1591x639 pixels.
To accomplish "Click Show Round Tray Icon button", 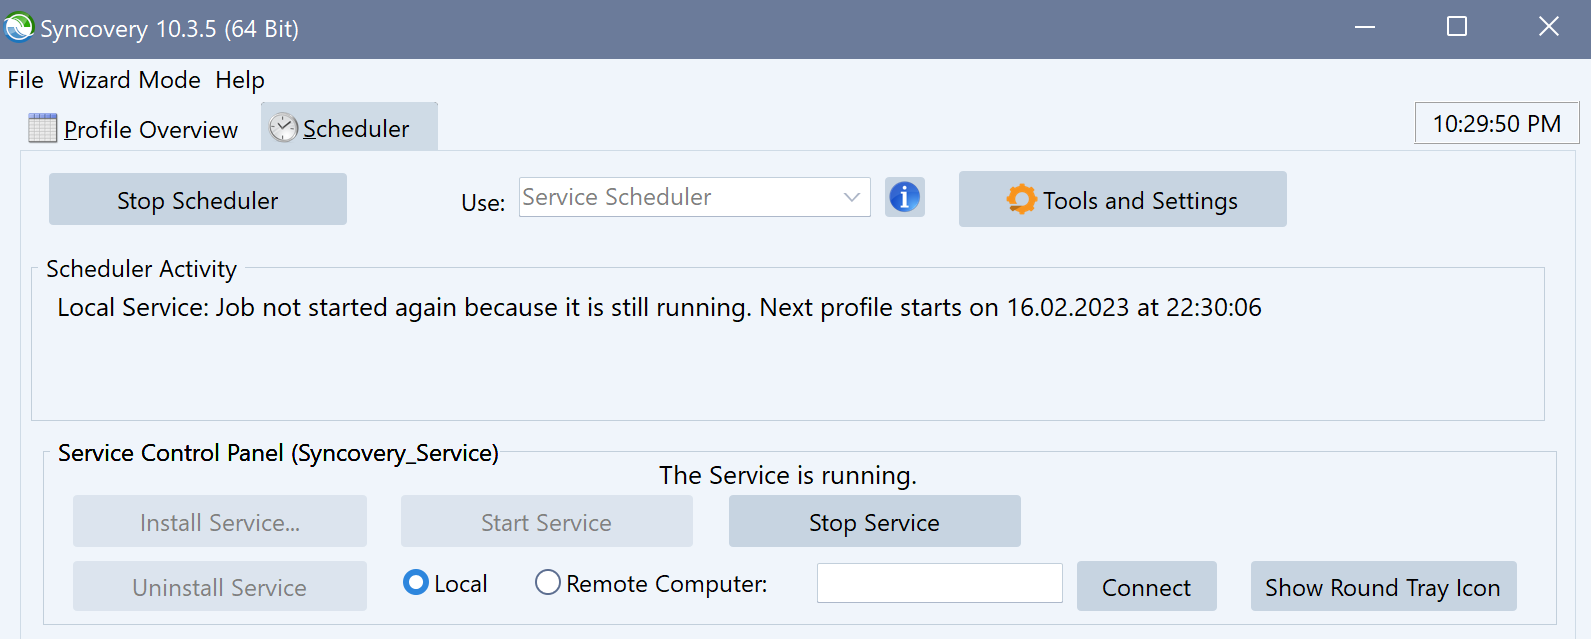I will [1382, 587].
